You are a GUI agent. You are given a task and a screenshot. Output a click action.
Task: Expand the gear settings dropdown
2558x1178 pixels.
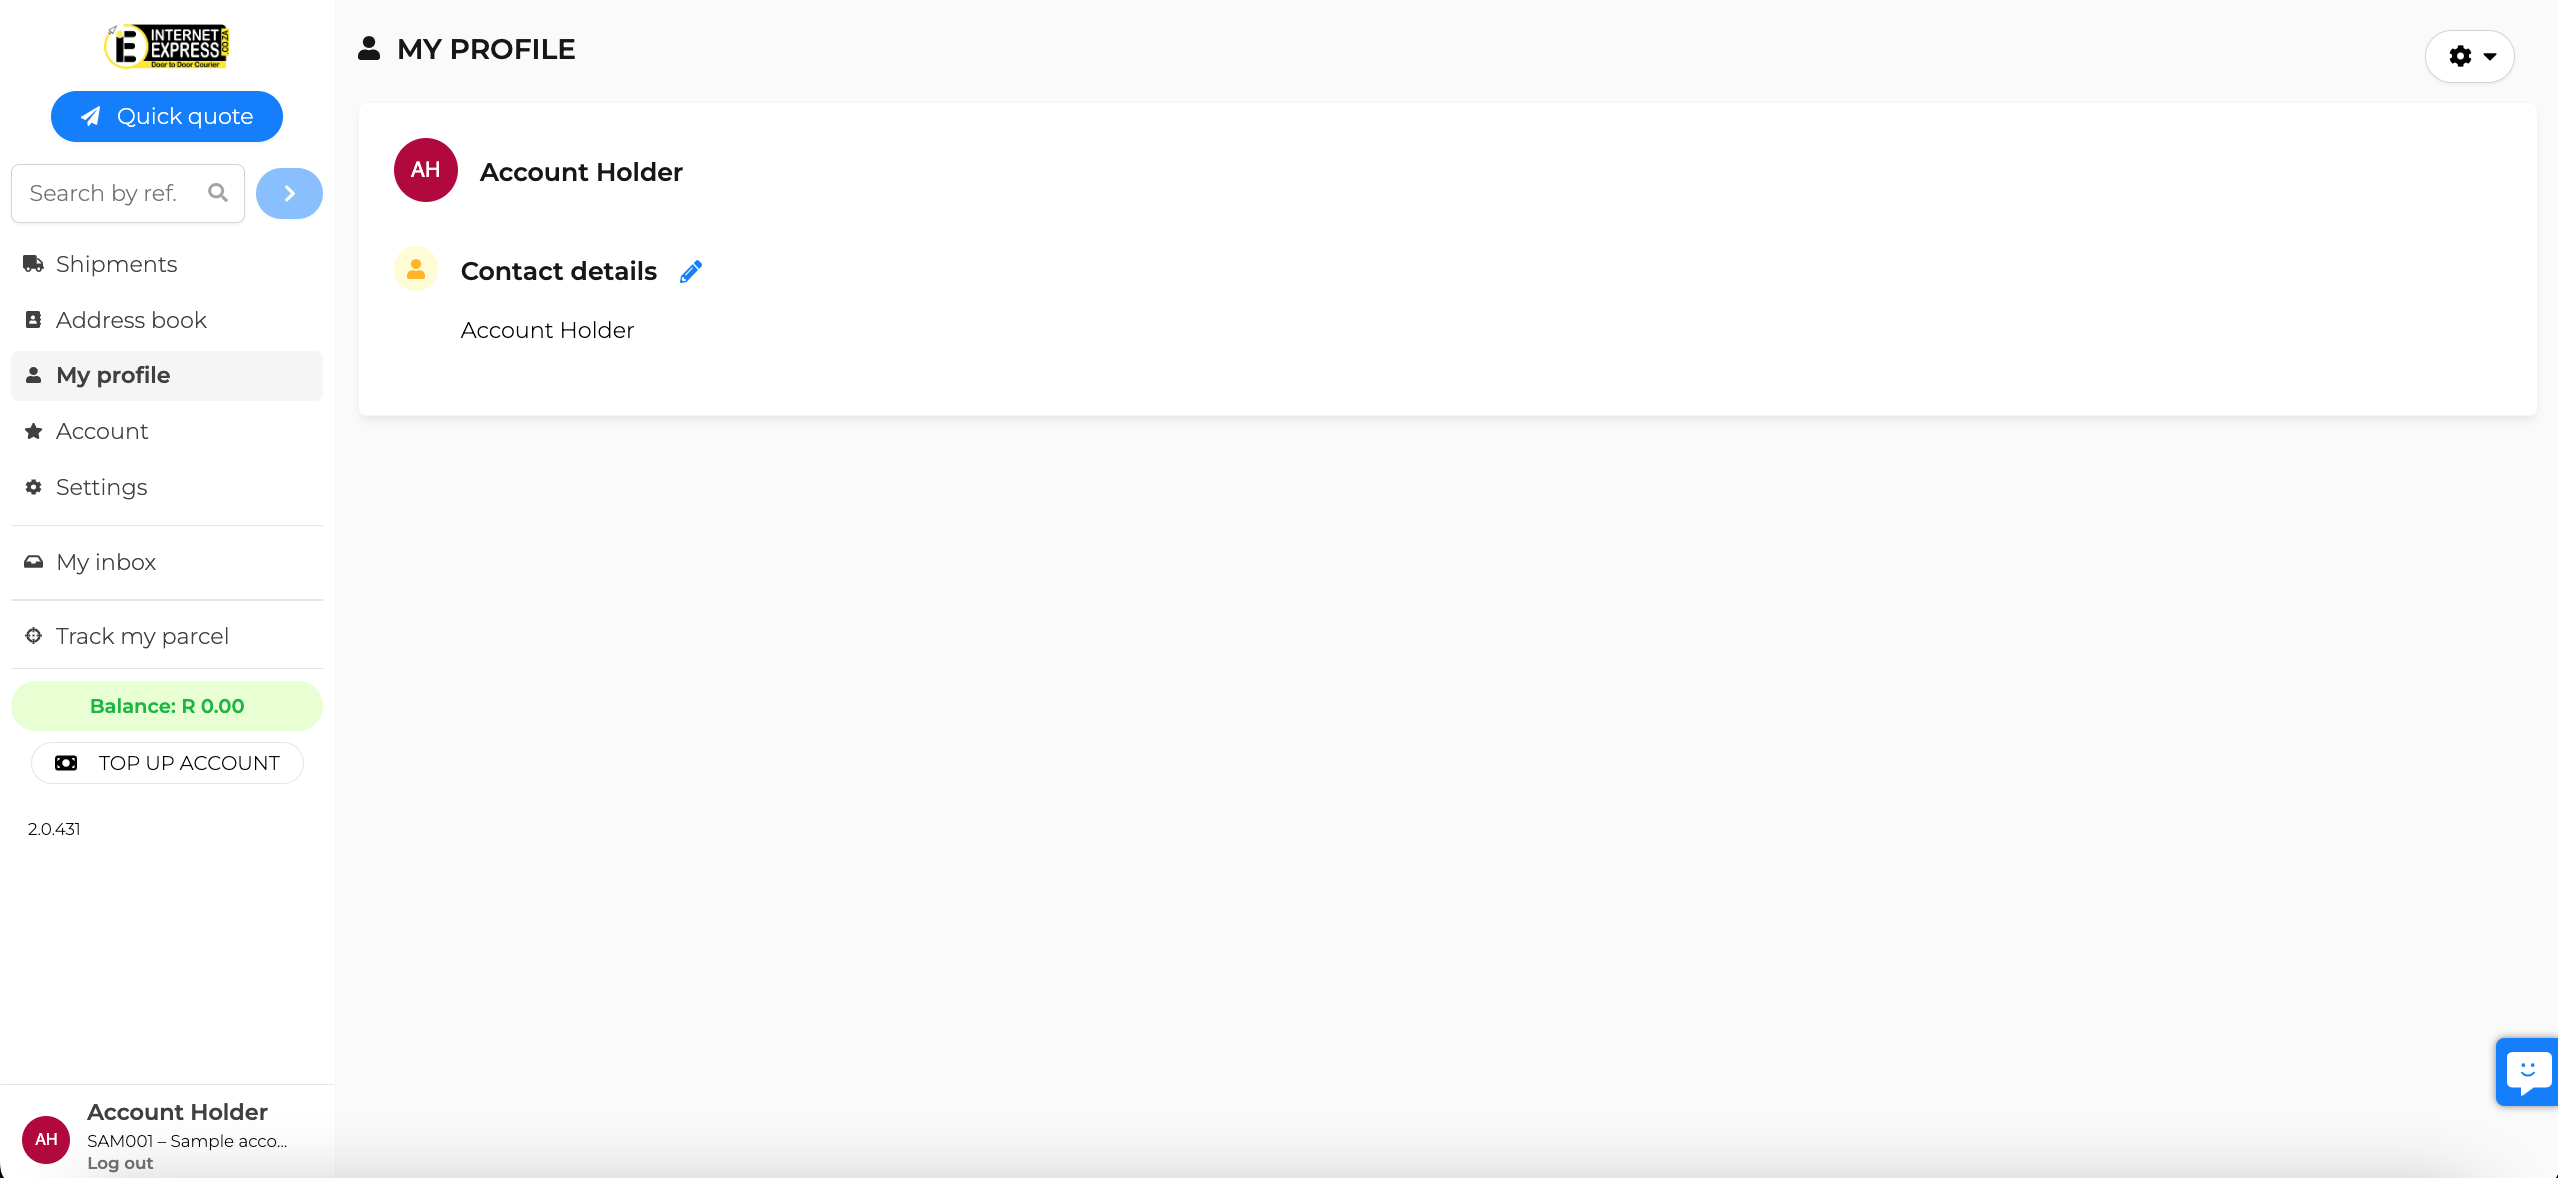click(x=2470, y=56)
